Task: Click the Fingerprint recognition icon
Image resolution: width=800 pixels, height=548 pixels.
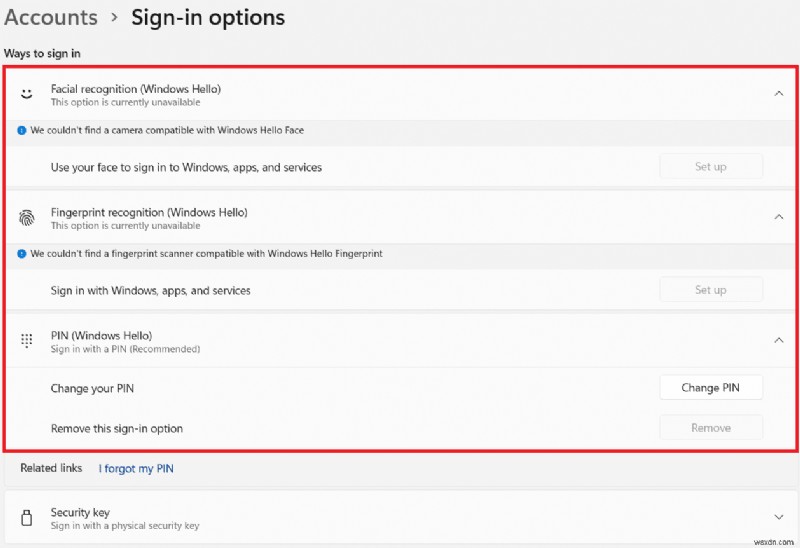Action: coord(27,218)
